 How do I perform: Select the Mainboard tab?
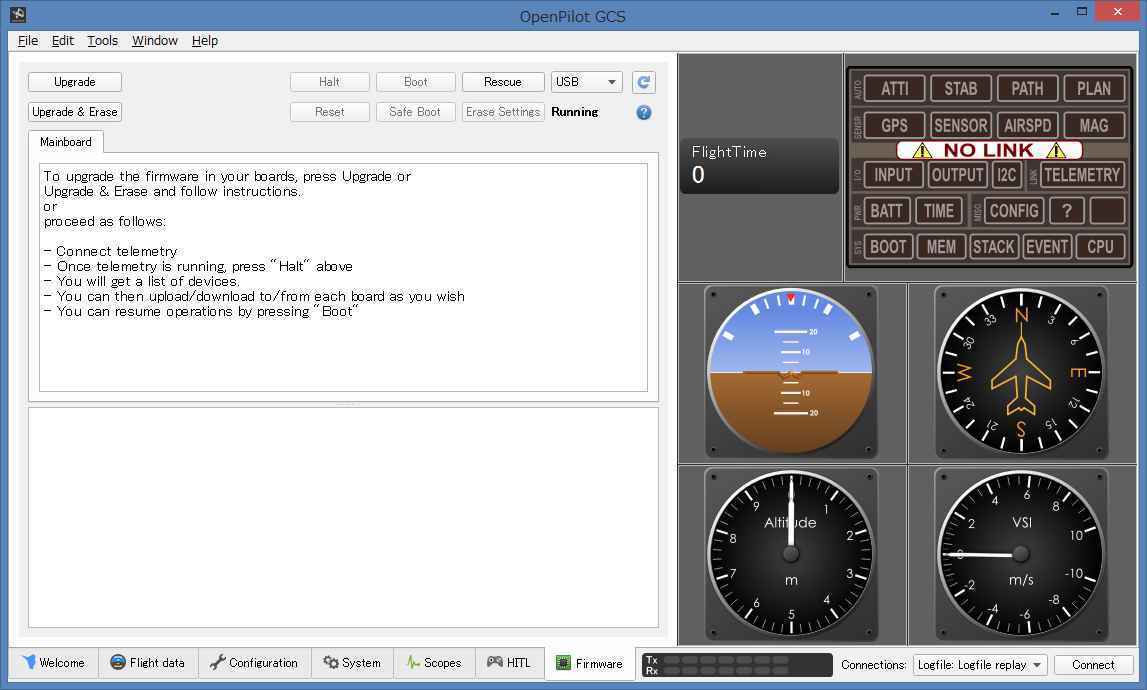pos(66,142)
